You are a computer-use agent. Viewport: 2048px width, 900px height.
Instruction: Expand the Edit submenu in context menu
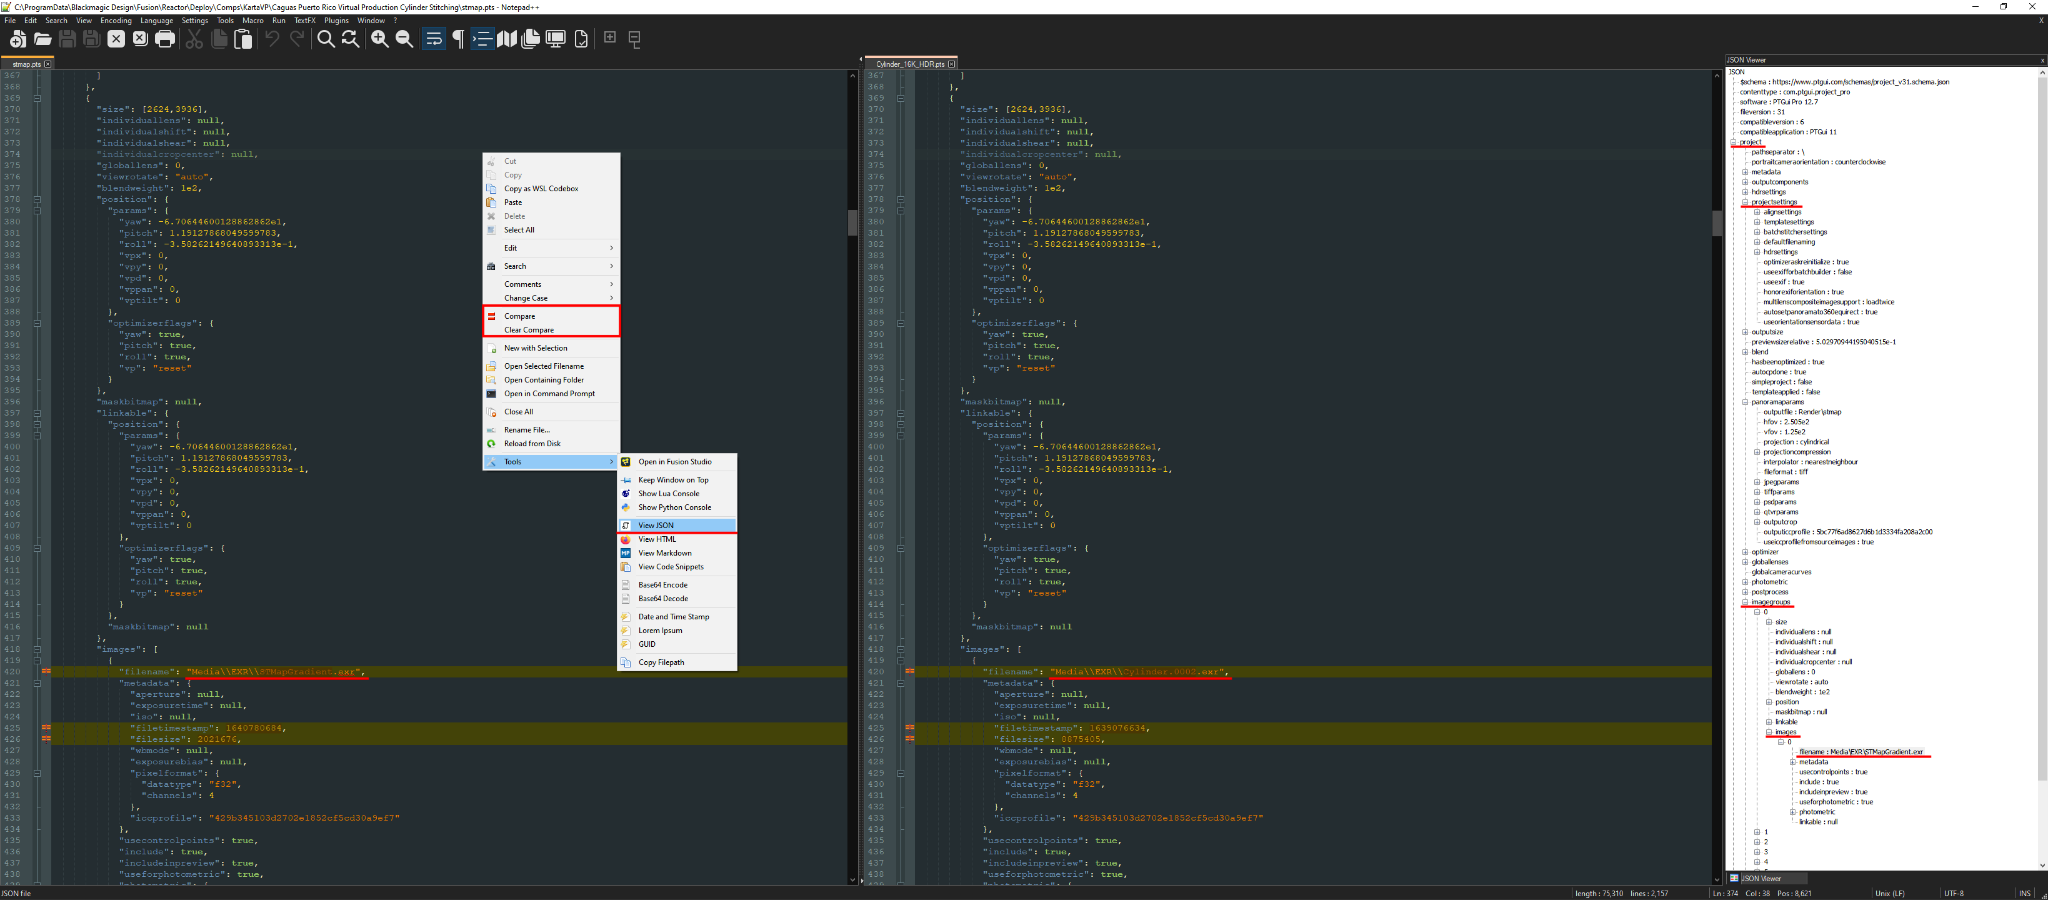[x=551, y=248]
